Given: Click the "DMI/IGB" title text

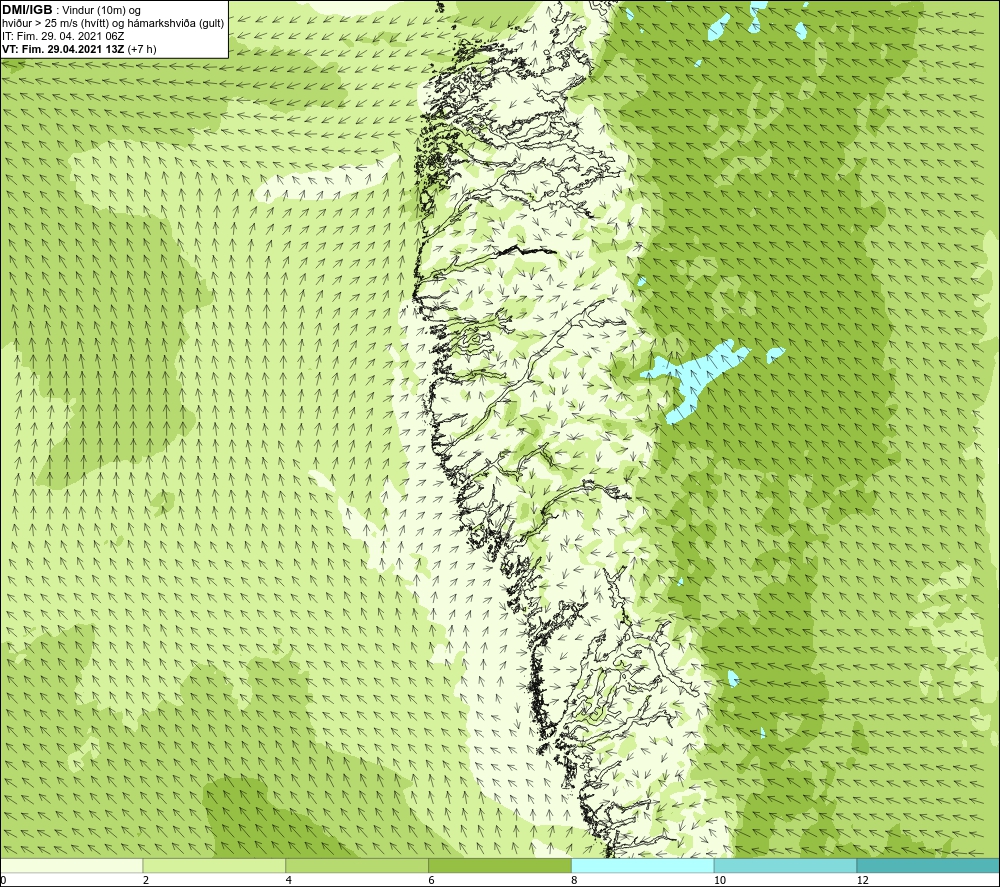Looking at the screenshot, I should coord(27,10).
